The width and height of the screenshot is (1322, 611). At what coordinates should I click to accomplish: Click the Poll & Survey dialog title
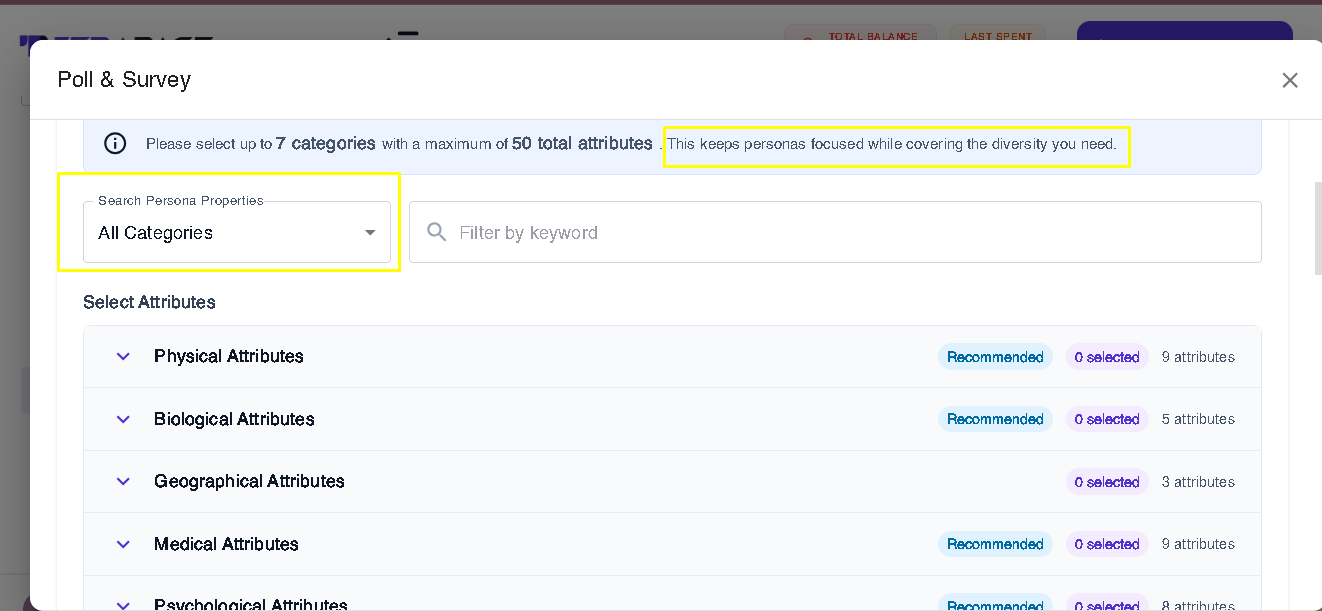click(x=124, y=80)
